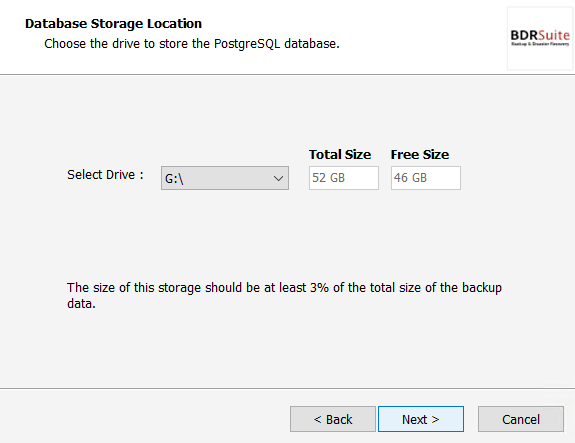Click the 'Backup & Disaster Recovery' tagline under logo
575x443 pixels.
[540, 44]
